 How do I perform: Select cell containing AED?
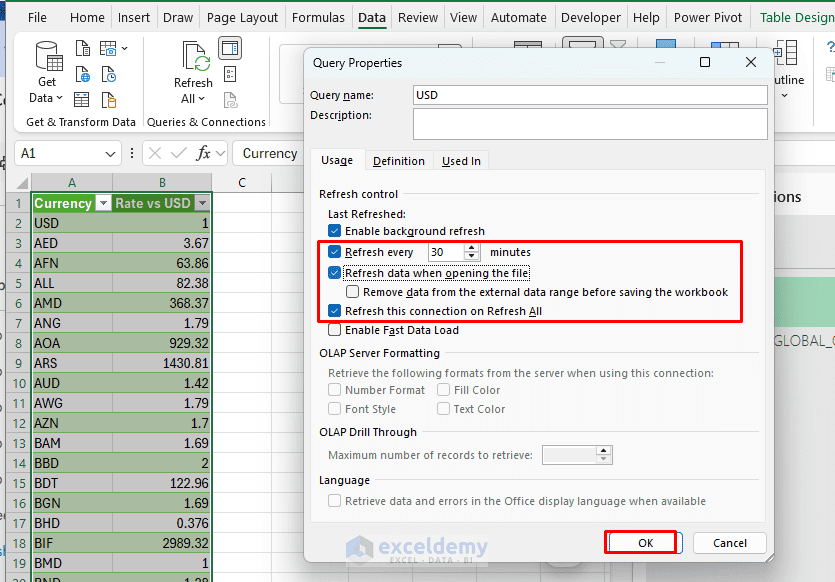[x=72, y=243]
